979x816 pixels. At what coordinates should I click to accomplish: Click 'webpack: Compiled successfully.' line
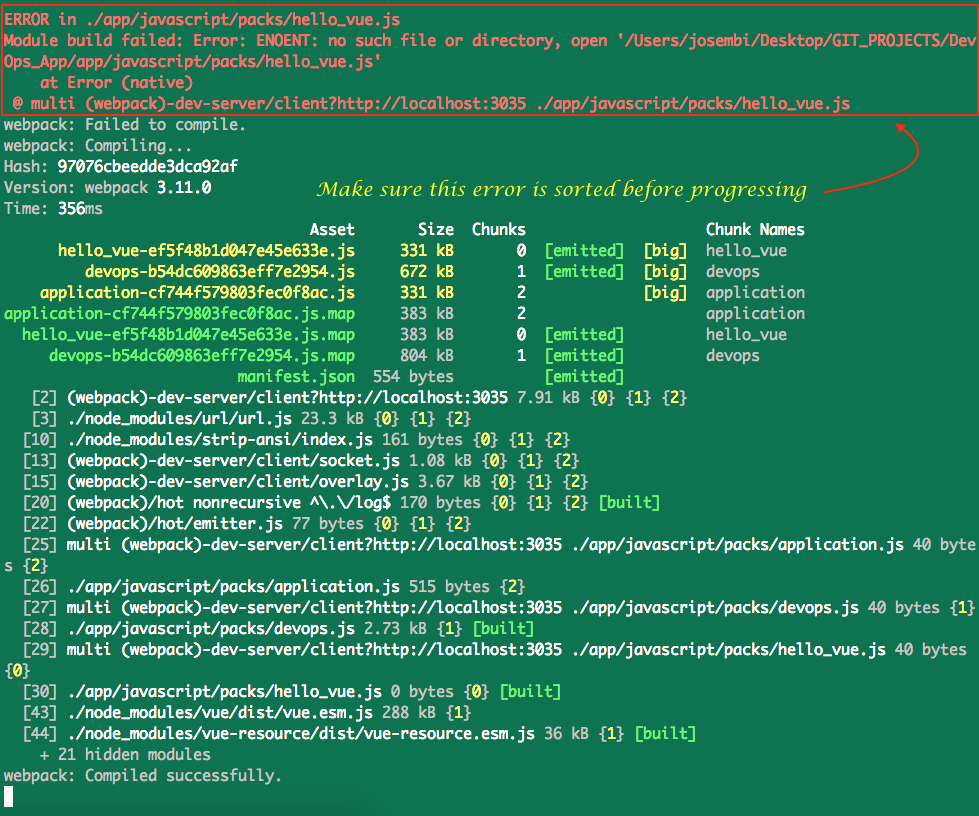coord(143,775)
